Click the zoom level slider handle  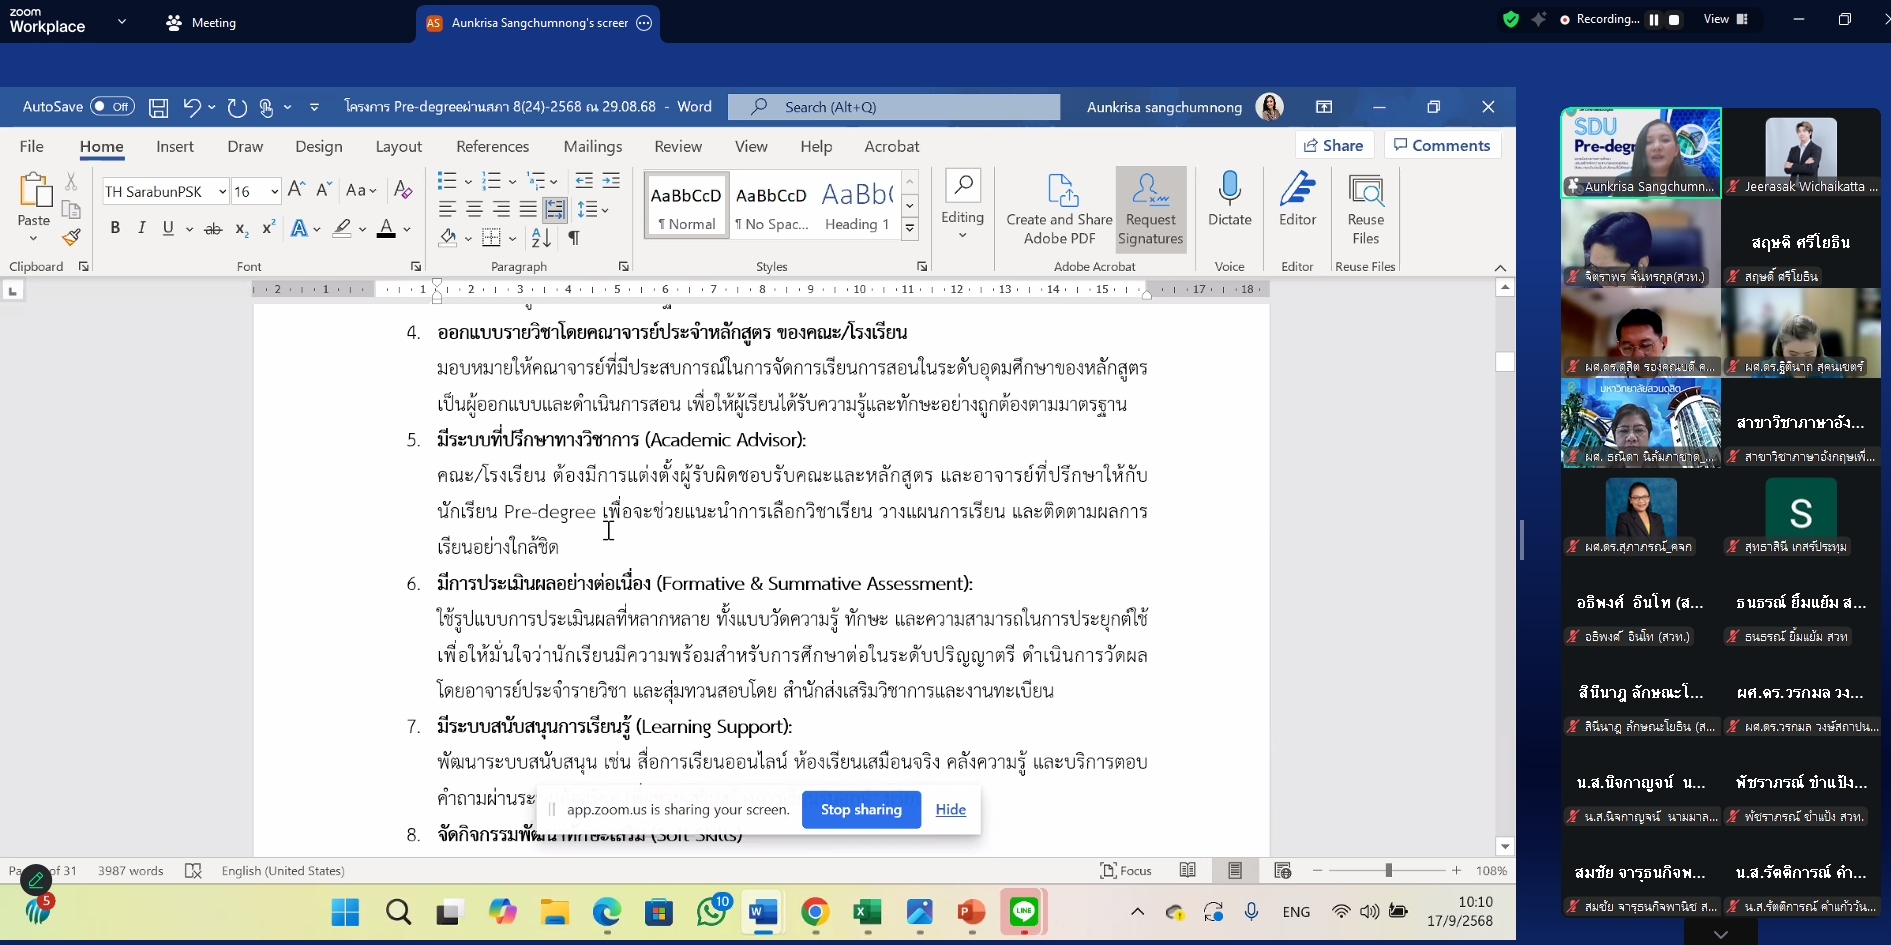point(1388,871)
